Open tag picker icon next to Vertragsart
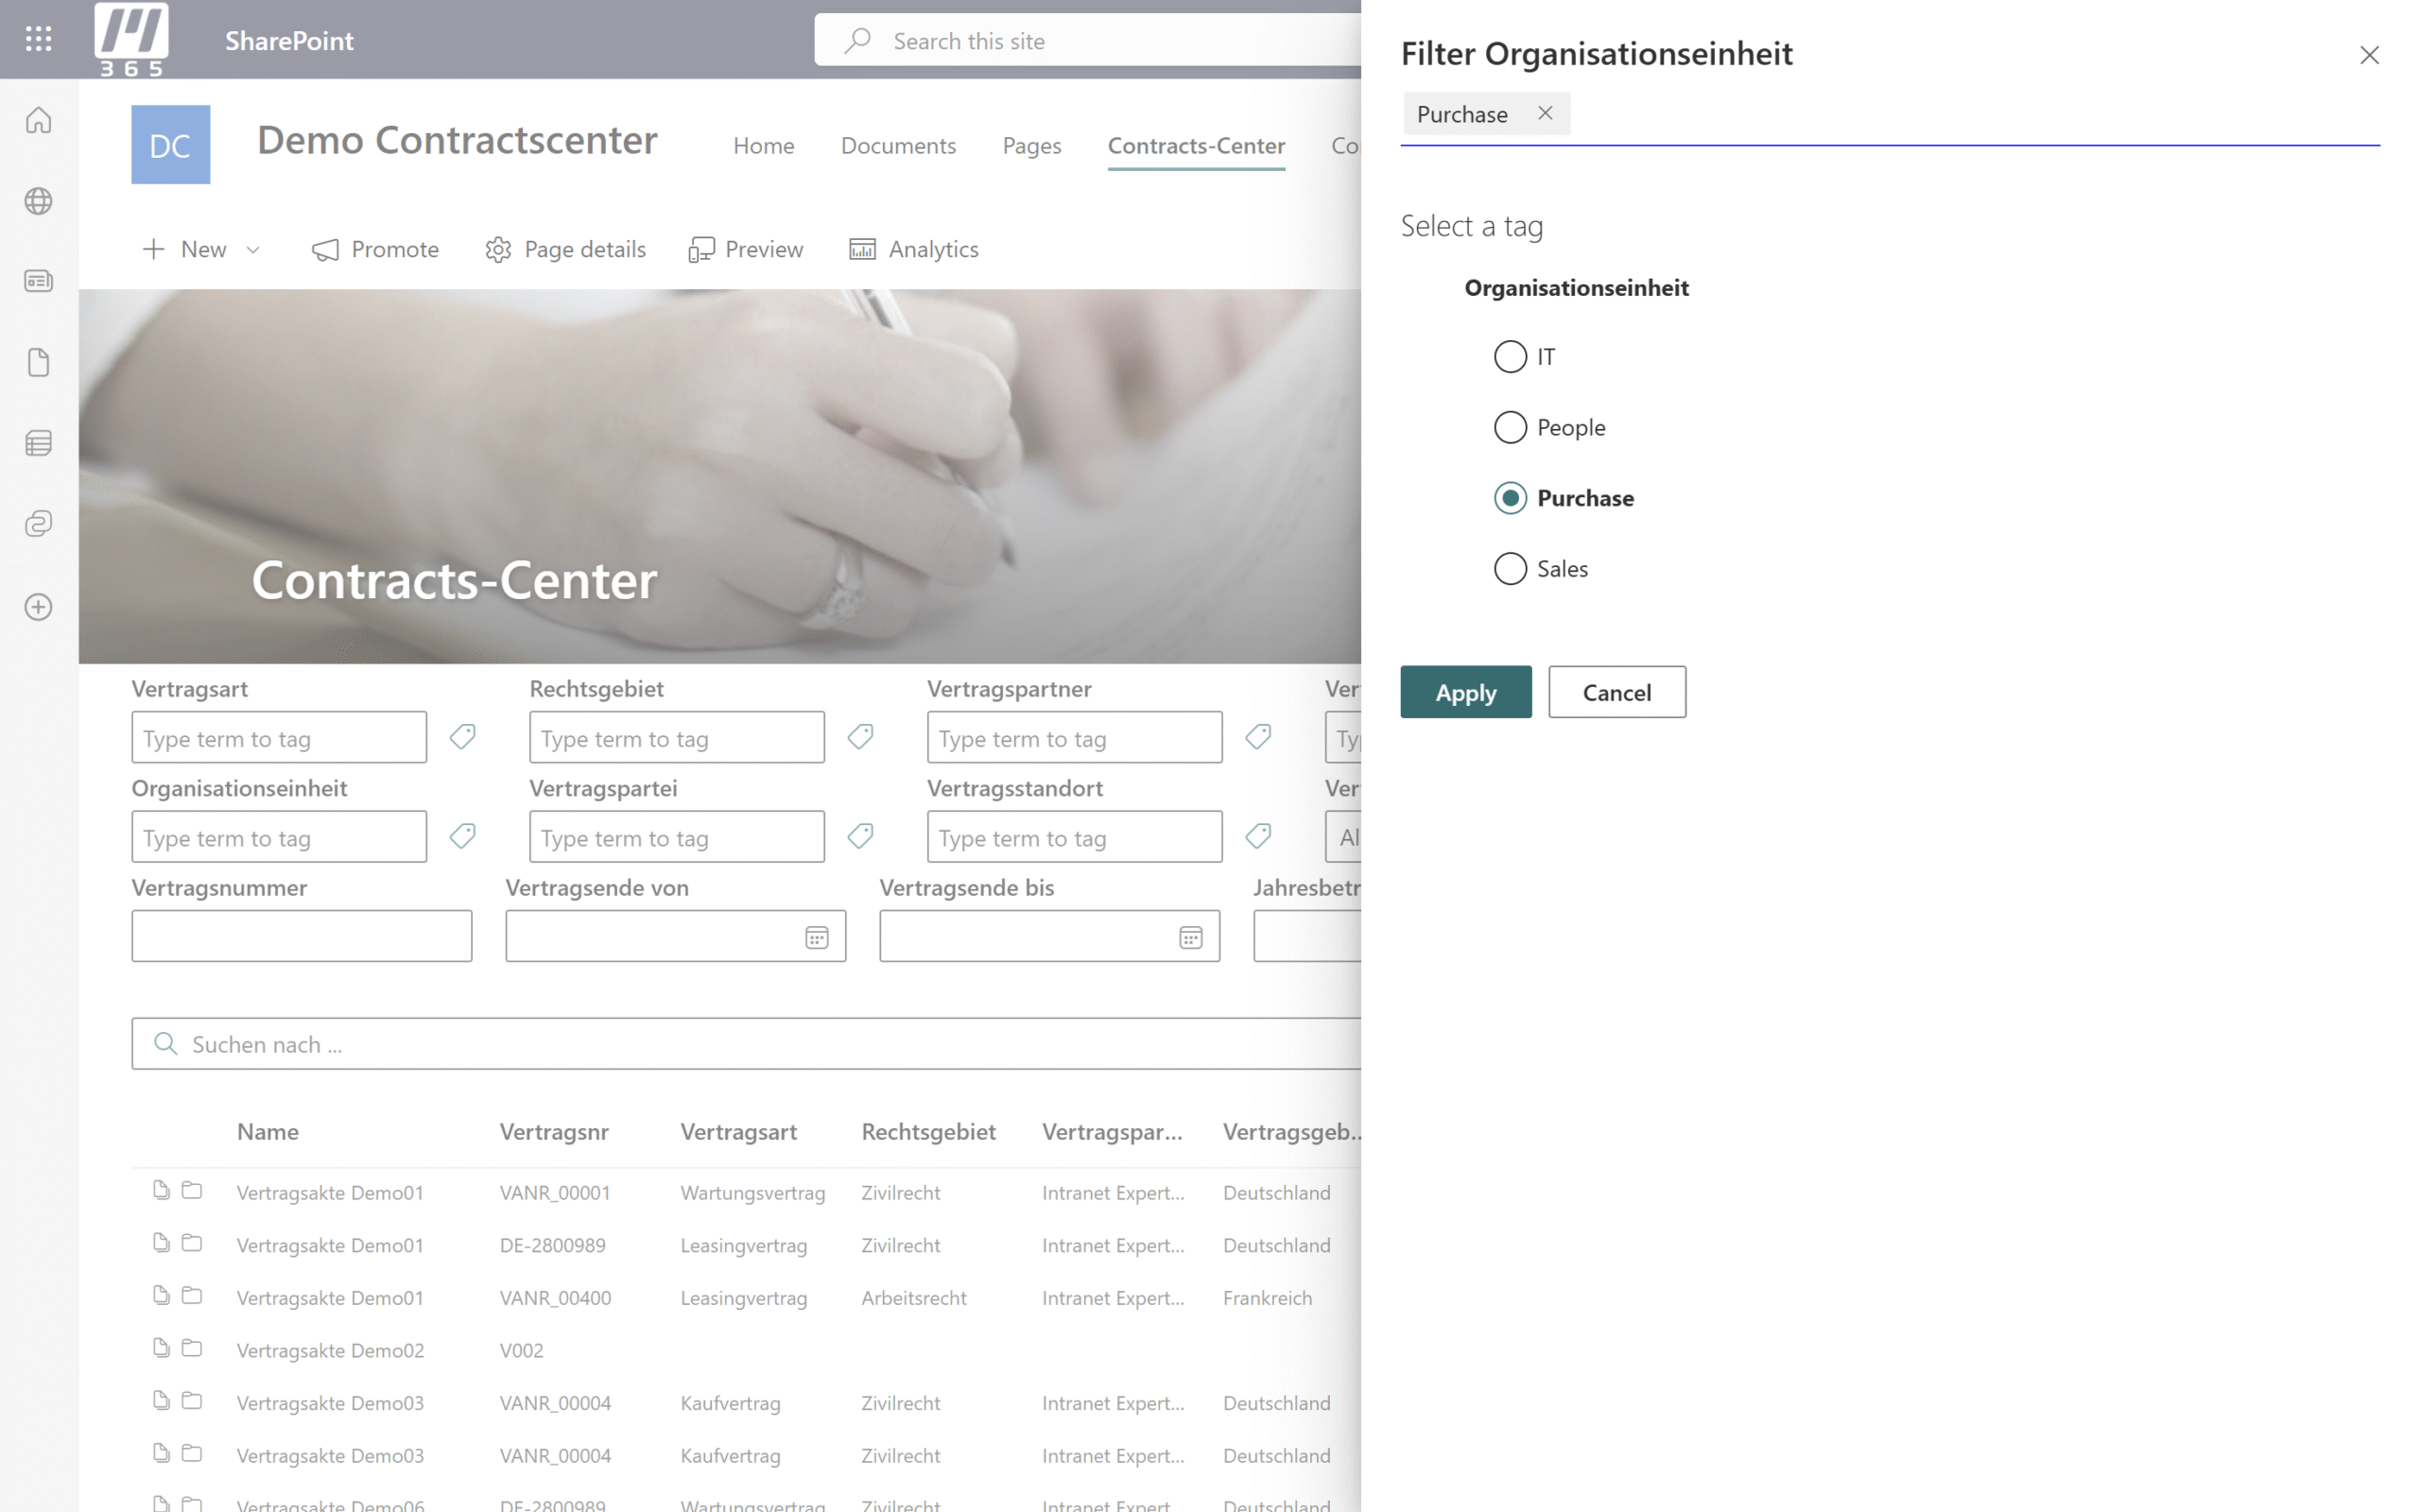This screenshot has height=1512, width=2420. [462, 737]
